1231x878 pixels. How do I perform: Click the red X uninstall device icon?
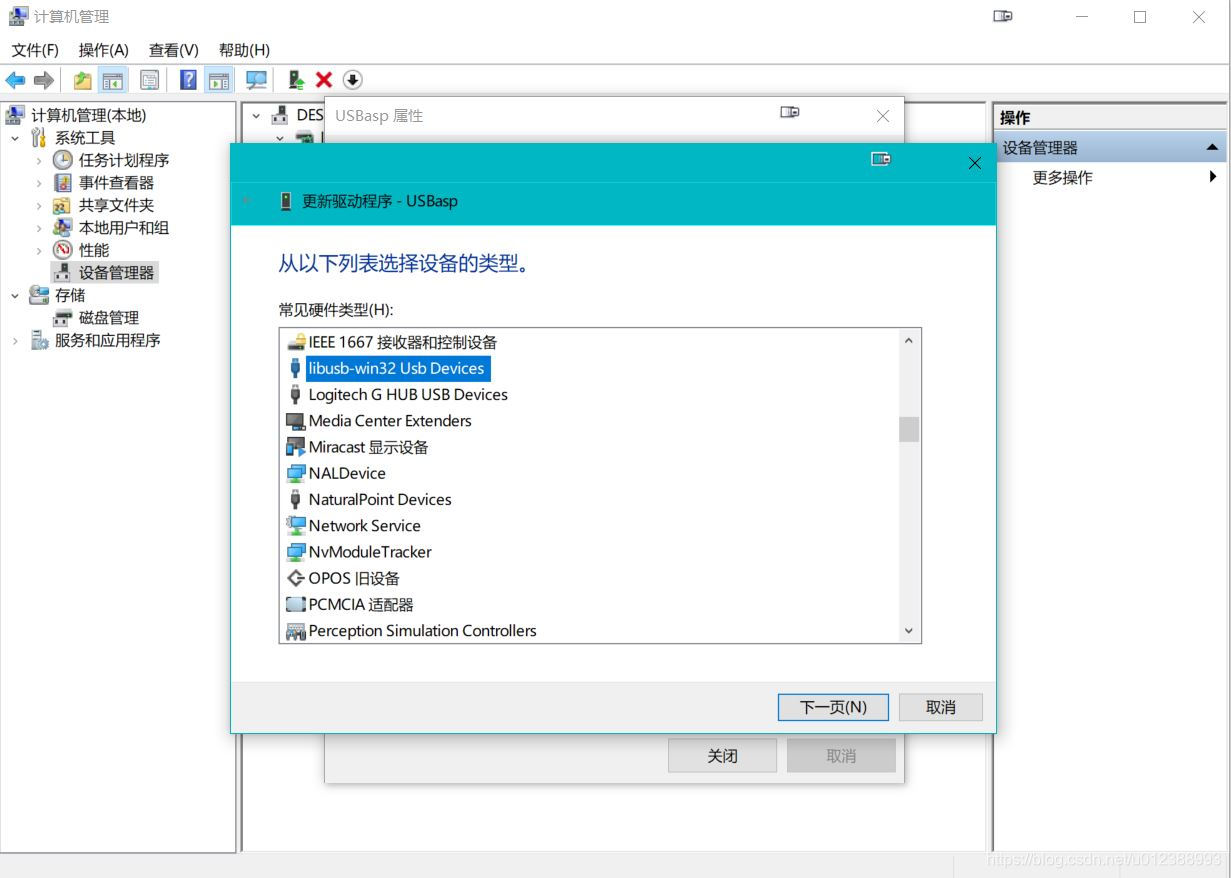(x=324, y=80)
